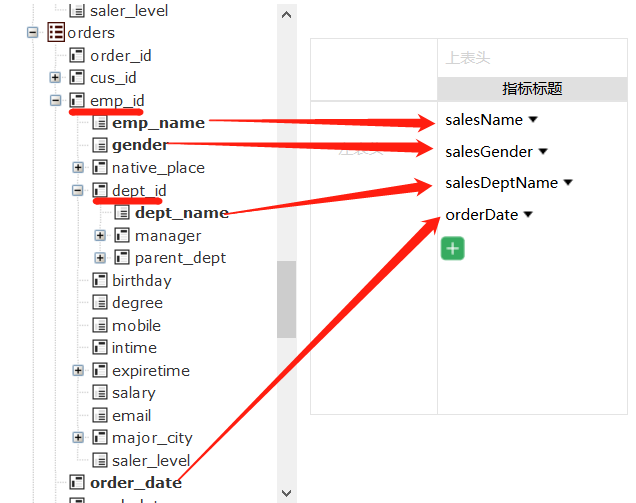This screenshot has width=636, height=503.
Task: Select the order_date field text
Action: point(136,483)
